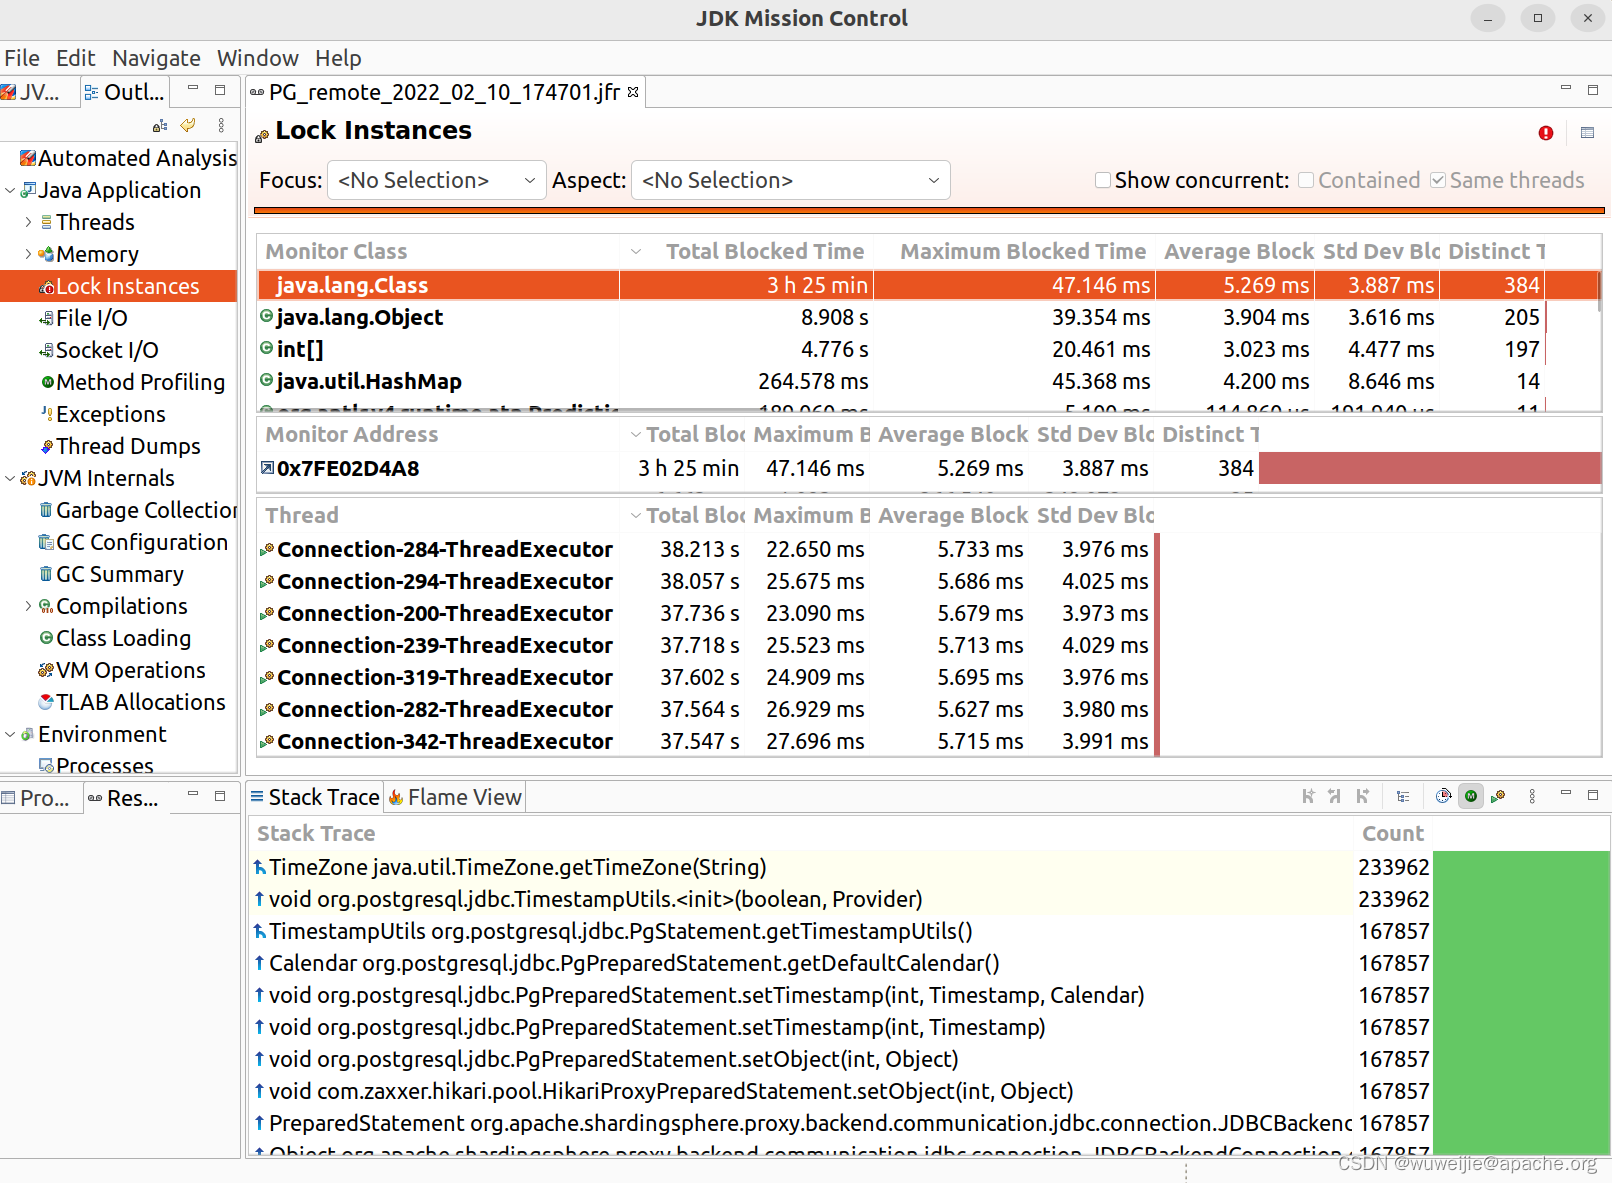Maximize the Properties/Results bottom-left panel
The width and height of the screenshot is (1612, 1183).
(220, 796)
